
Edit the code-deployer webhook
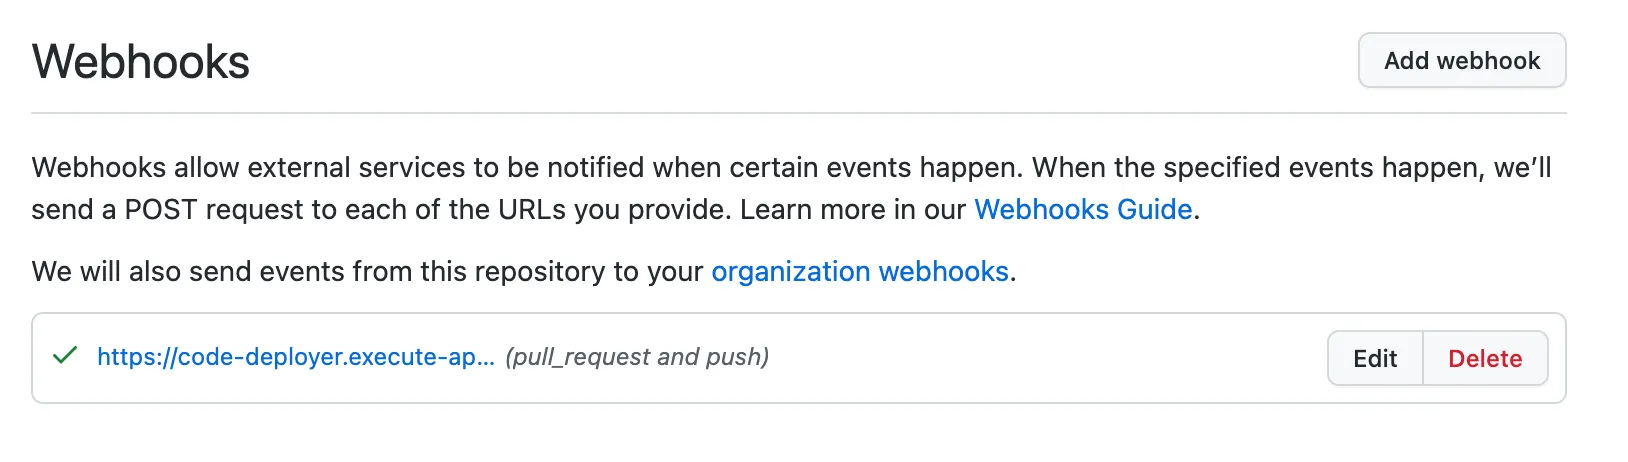point(1374,359)
